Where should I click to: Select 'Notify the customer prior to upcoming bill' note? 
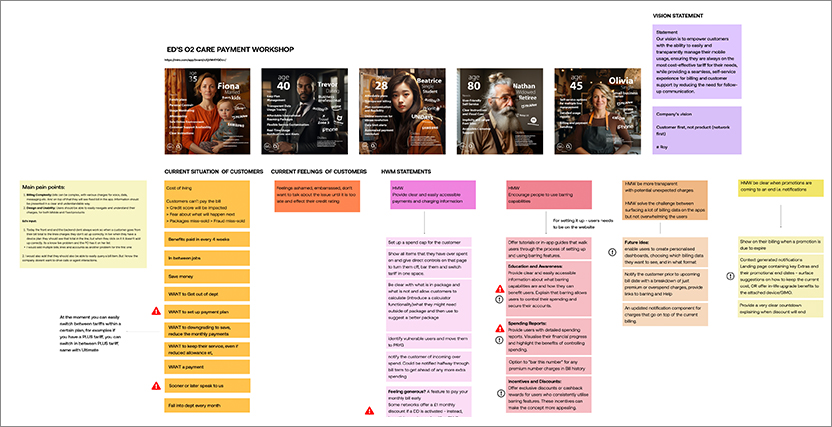pos(665,285)
